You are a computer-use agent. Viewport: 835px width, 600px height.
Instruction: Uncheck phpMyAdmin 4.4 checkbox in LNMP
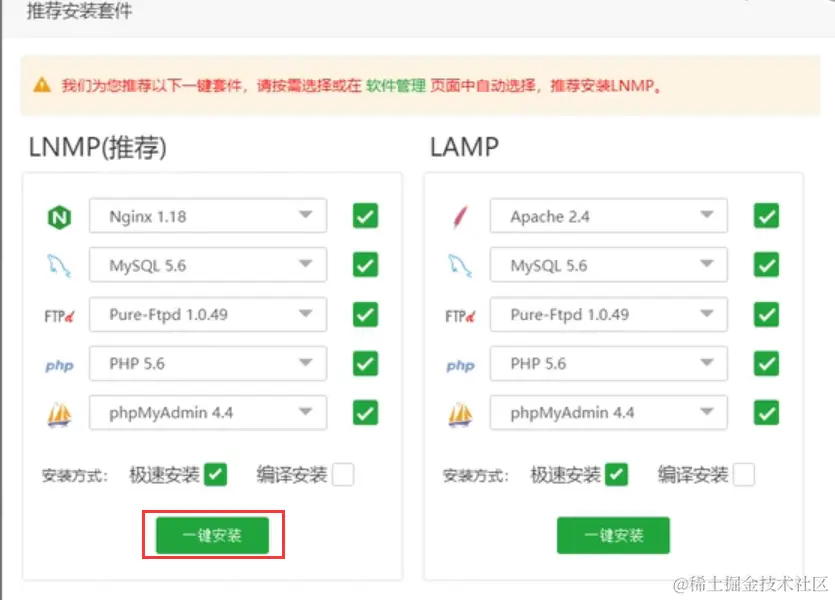[x=365, y=413]
